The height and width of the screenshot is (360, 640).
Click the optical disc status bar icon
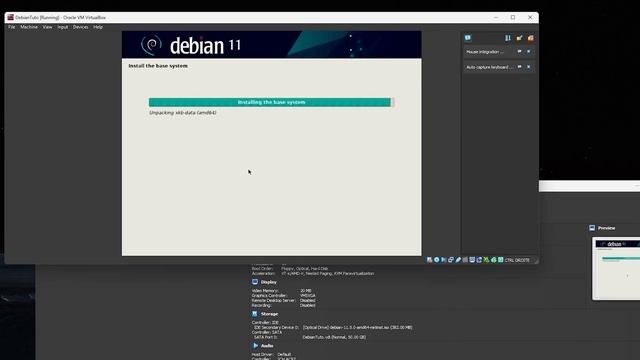[x=437, y=260]
